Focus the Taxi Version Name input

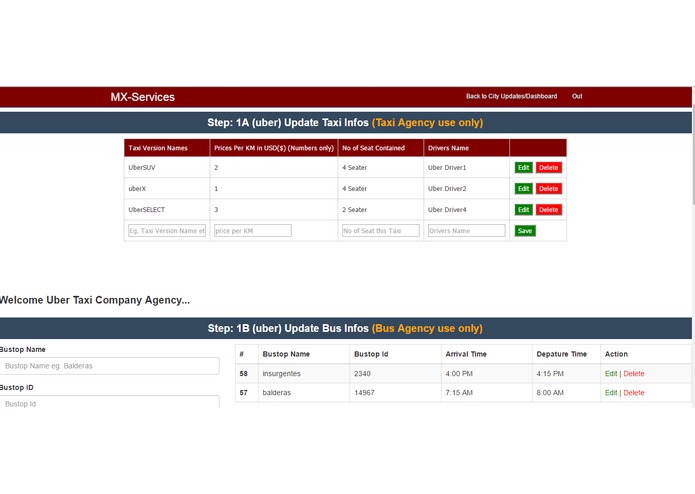point(167,230)
